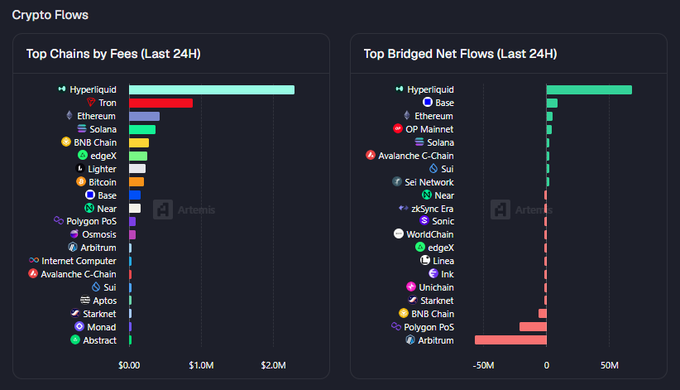
Task: Click the Base icon in Net Flows chart
Action: click(x=428, y=102)
